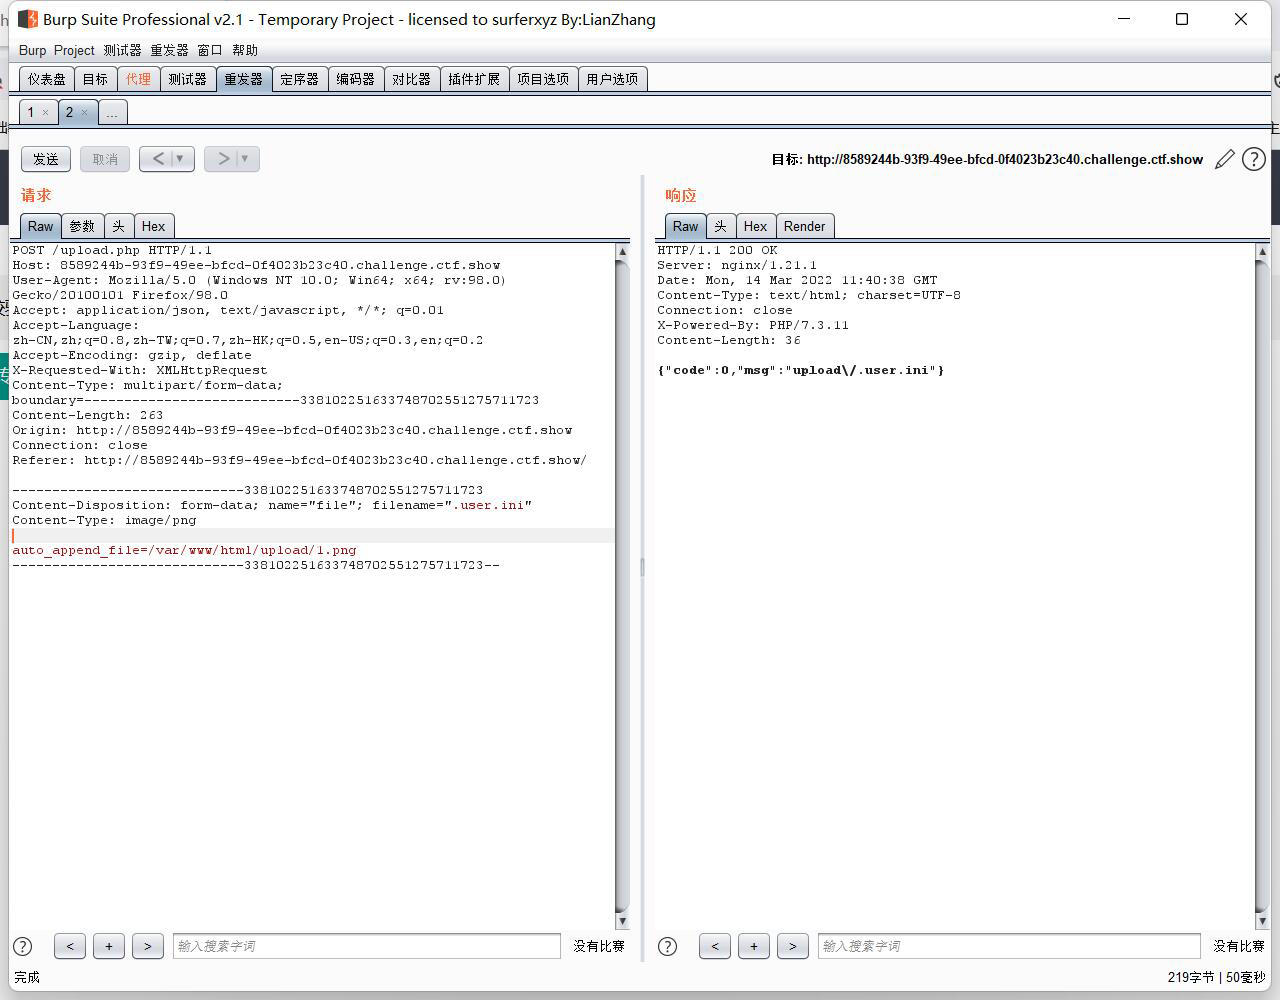
Task: Go to previous match in response search
Action: point(714,946)
